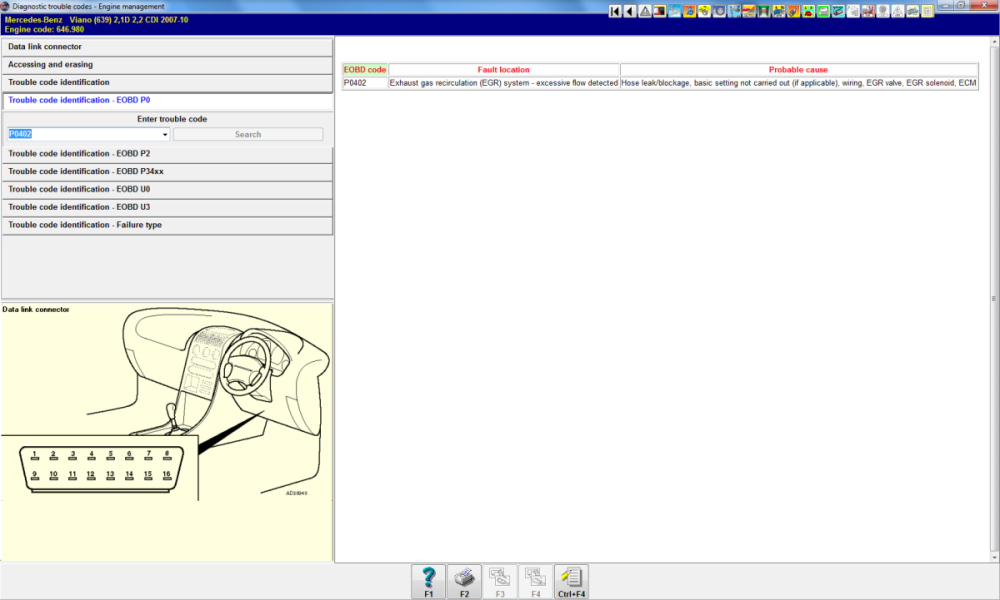
Task: Print the page using the F2 printer icon
Action: click(464, 582)
